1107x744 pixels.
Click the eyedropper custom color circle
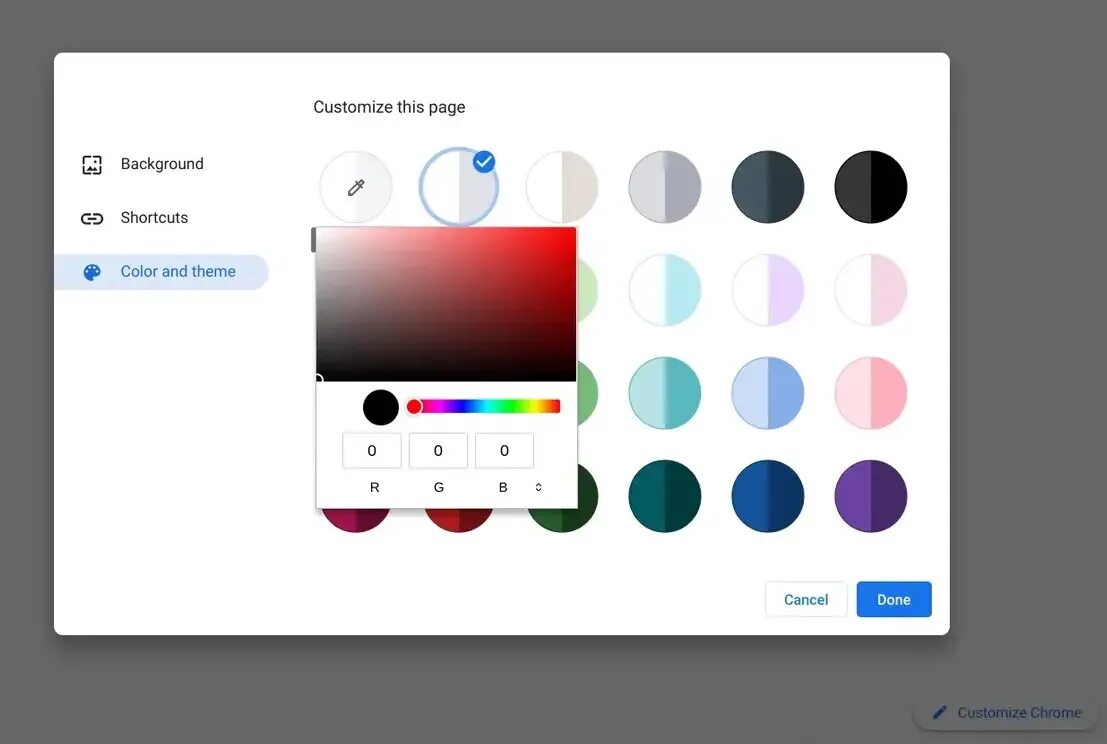pyautogui.click(x=355, y=187)
